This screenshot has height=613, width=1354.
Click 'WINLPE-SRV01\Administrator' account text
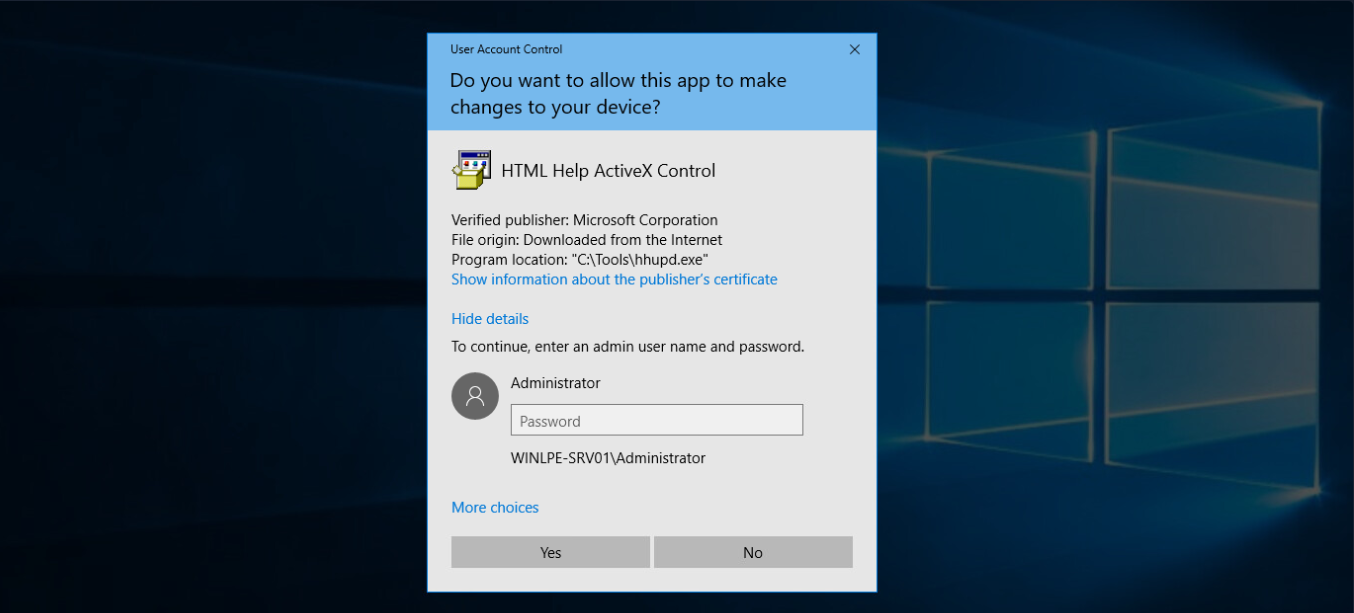coord(608,458)
